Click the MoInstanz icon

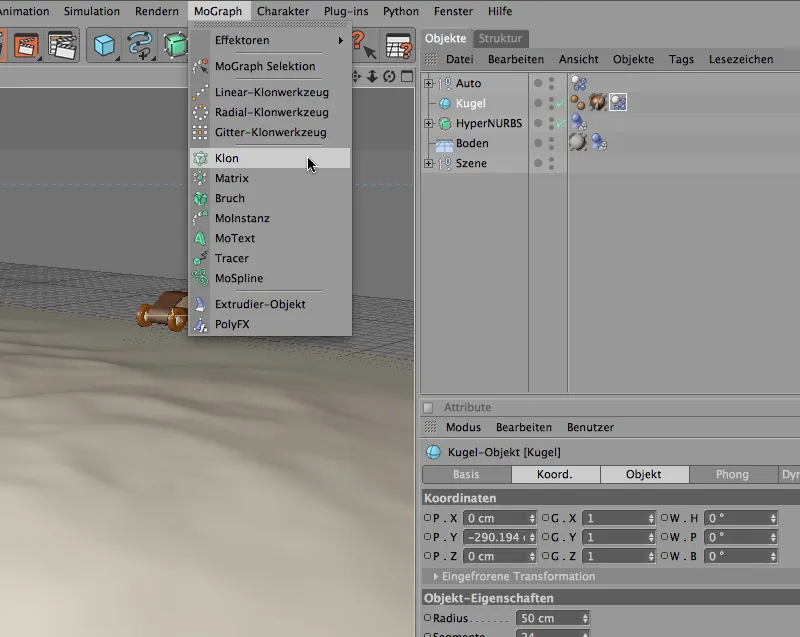click(x=201, y=218)
